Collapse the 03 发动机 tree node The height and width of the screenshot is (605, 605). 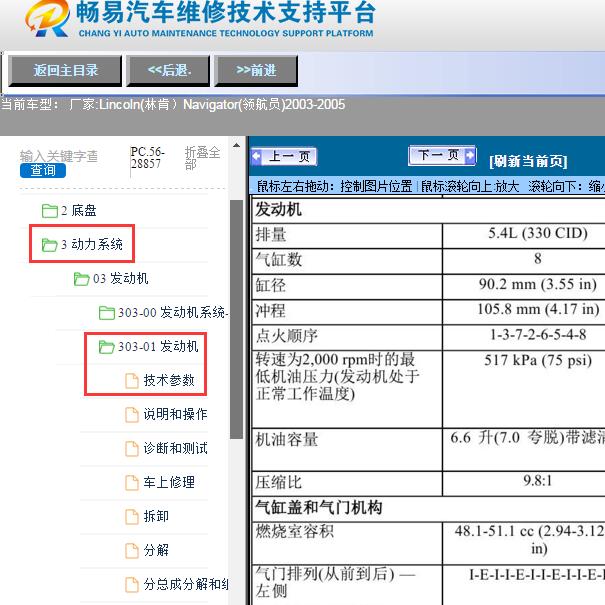point(120,279)
